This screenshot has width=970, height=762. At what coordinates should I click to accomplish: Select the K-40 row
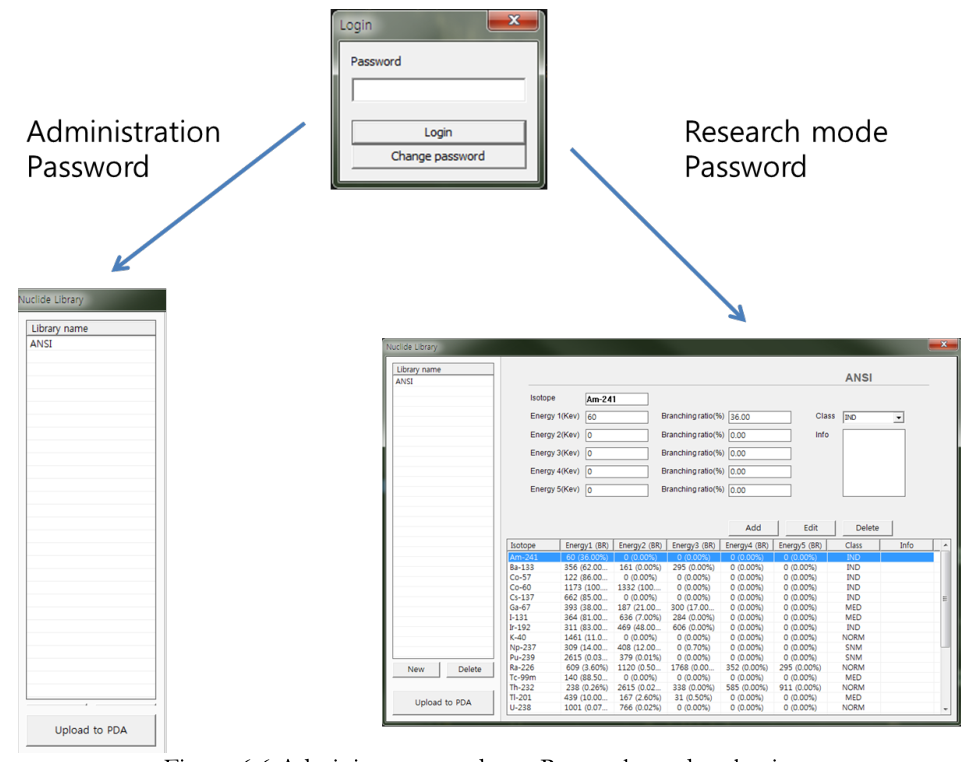[x=721, y=637]
